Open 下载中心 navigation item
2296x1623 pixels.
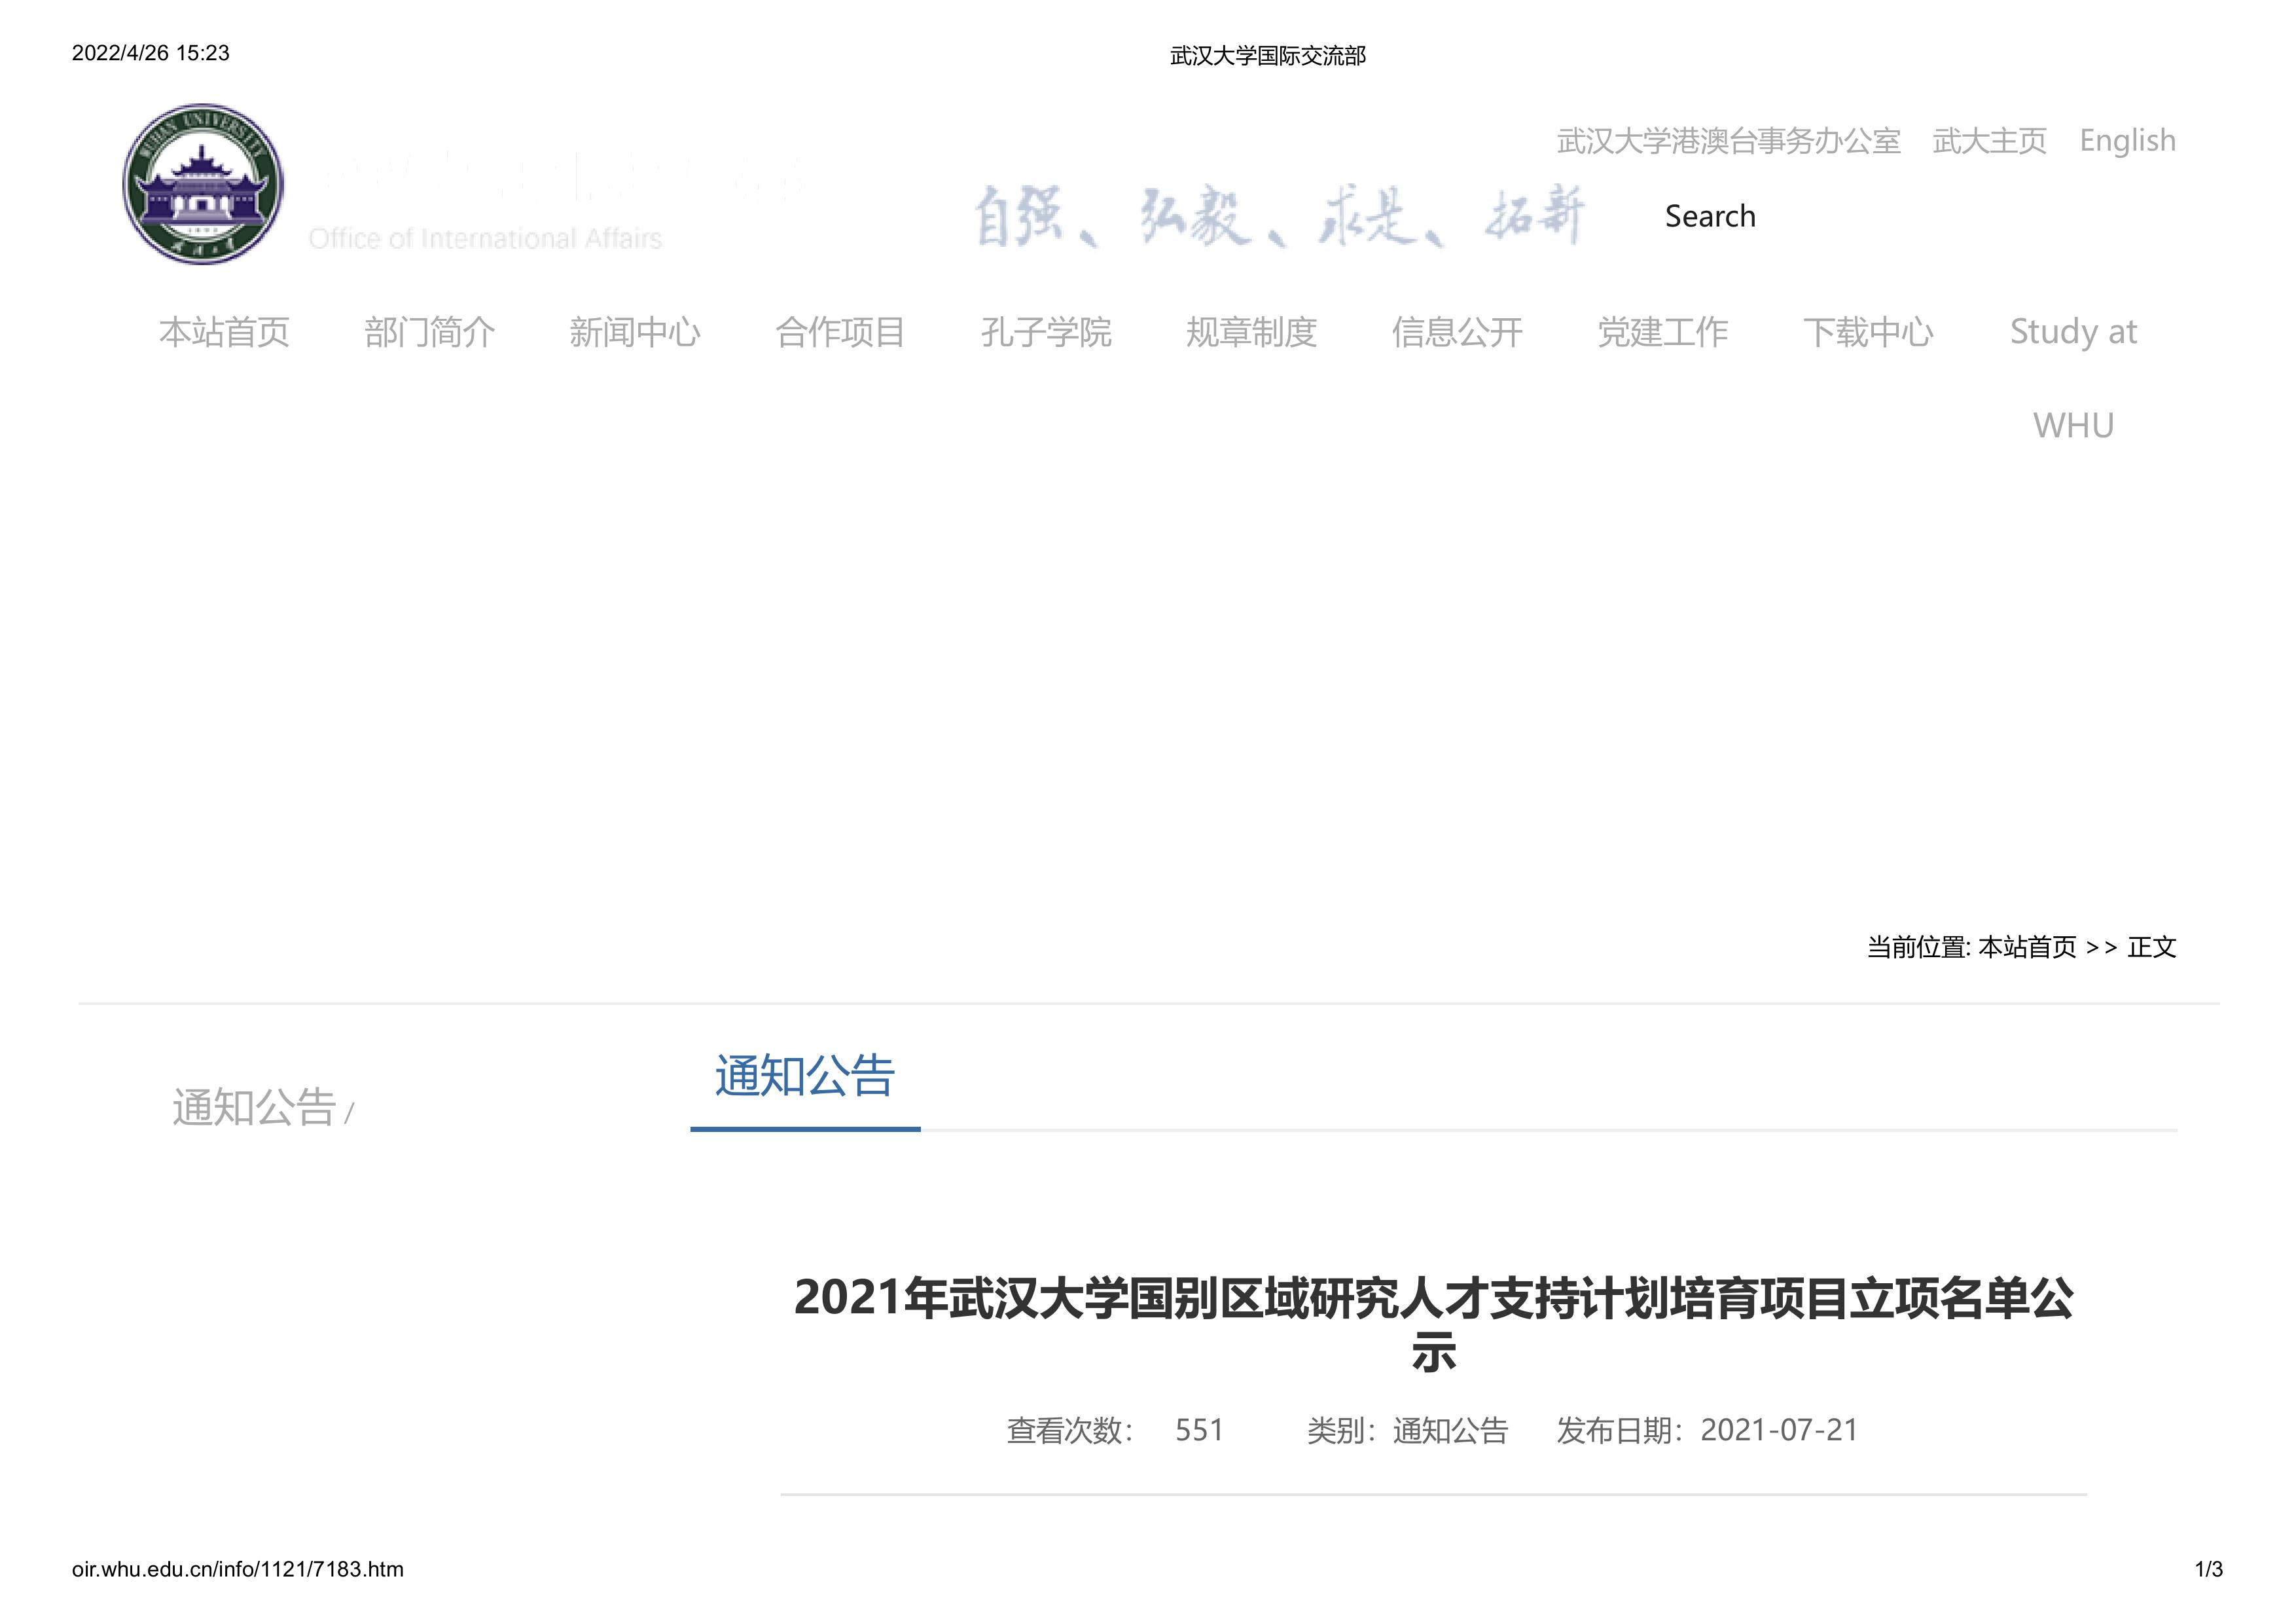pos(1868,332)
